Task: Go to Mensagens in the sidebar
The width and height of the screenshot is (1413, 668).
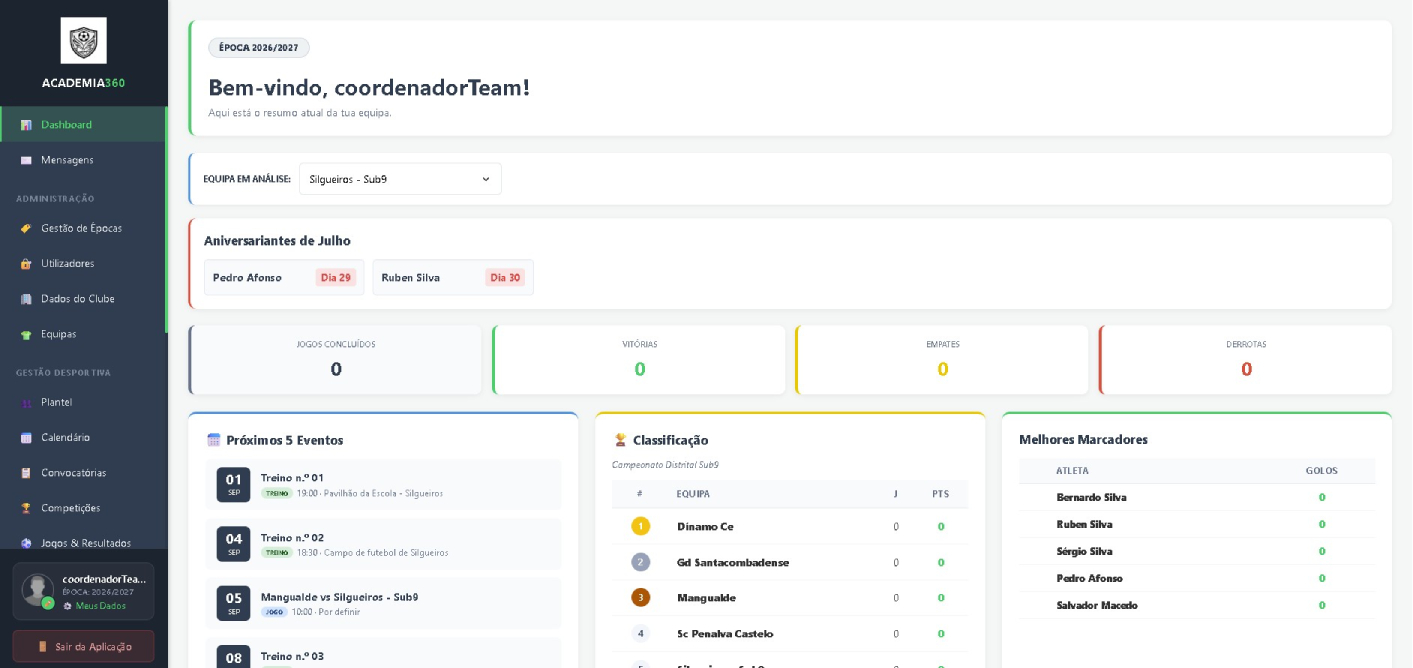Action: coord(83,160)
